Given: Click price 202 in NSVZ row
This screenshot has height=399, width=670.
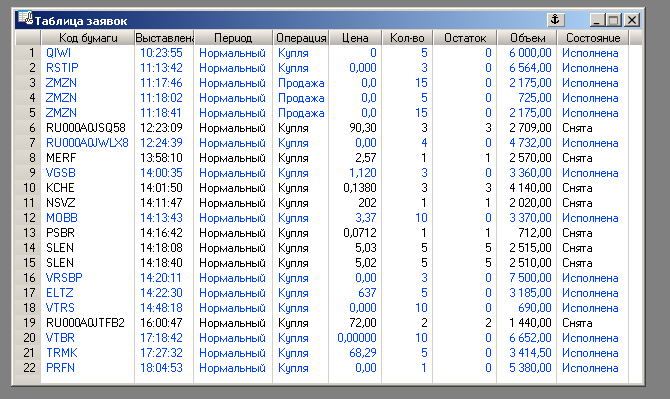Looking at the screenshot, I should pos(367,202).
